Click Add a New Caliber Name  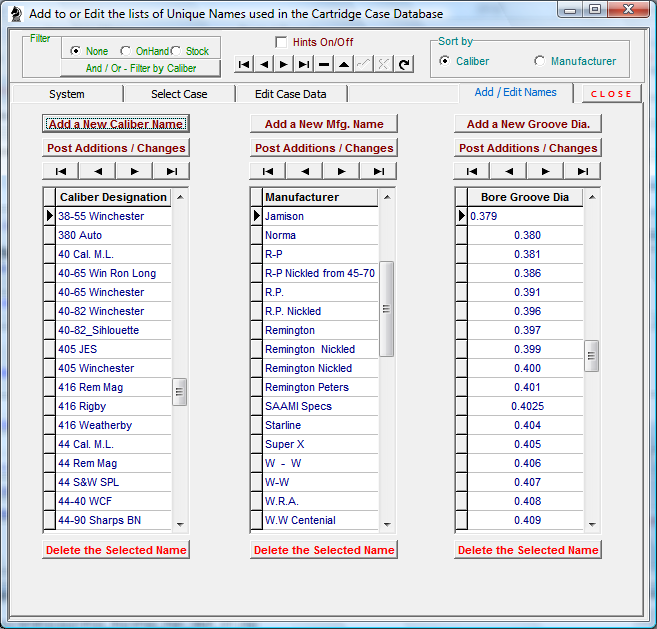coord(116,124)
